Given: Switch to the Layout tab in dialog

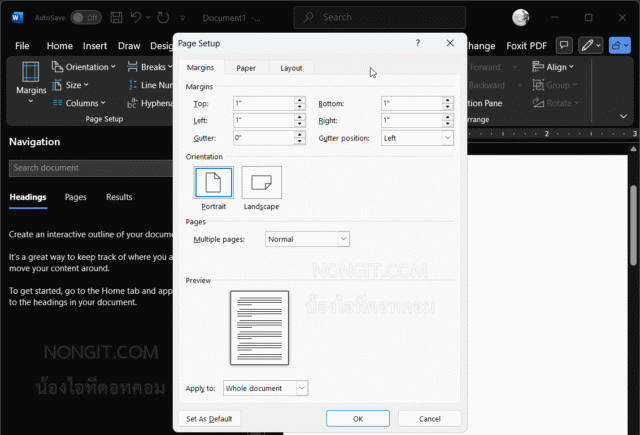Looking at the screenshot, I should point(291,68).
